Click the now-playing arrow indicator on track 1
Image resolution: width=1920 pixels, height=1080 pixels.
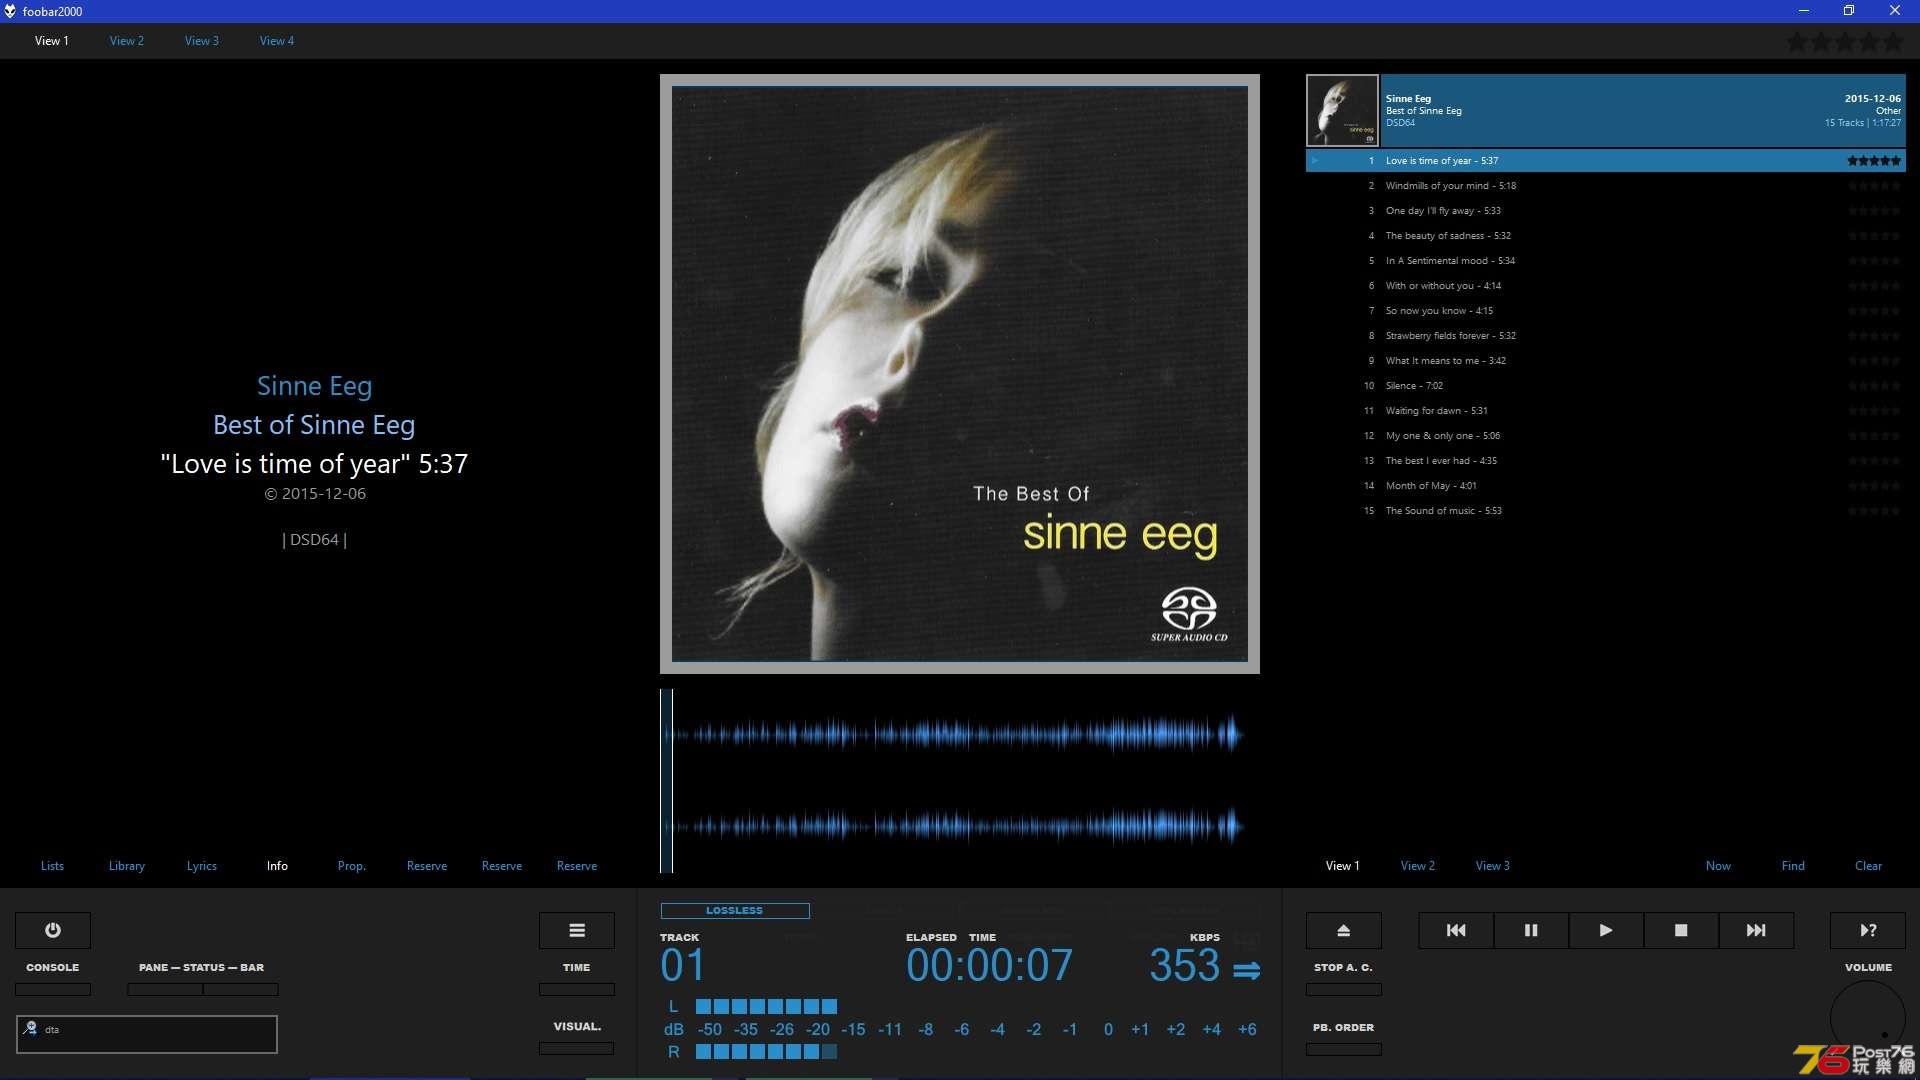pyautogui.click(x=1315, y=160)
